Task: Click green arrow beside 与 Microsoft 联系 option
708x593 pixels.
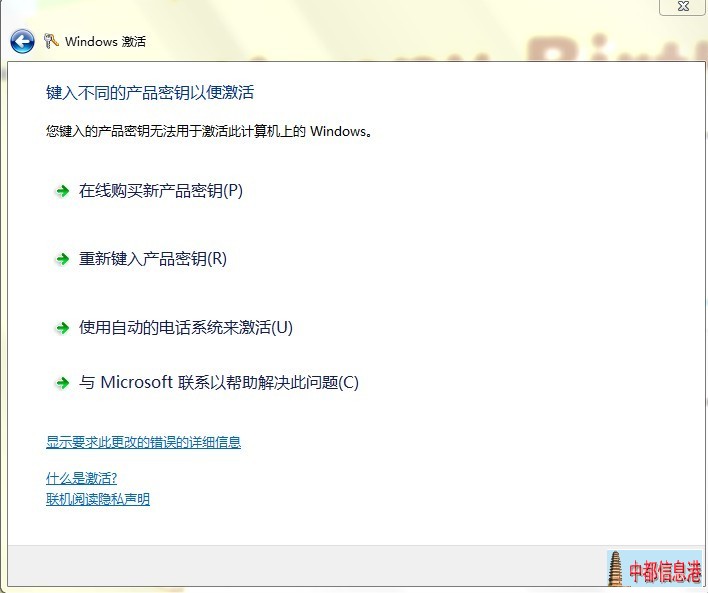Action: (x=62, y=383)
